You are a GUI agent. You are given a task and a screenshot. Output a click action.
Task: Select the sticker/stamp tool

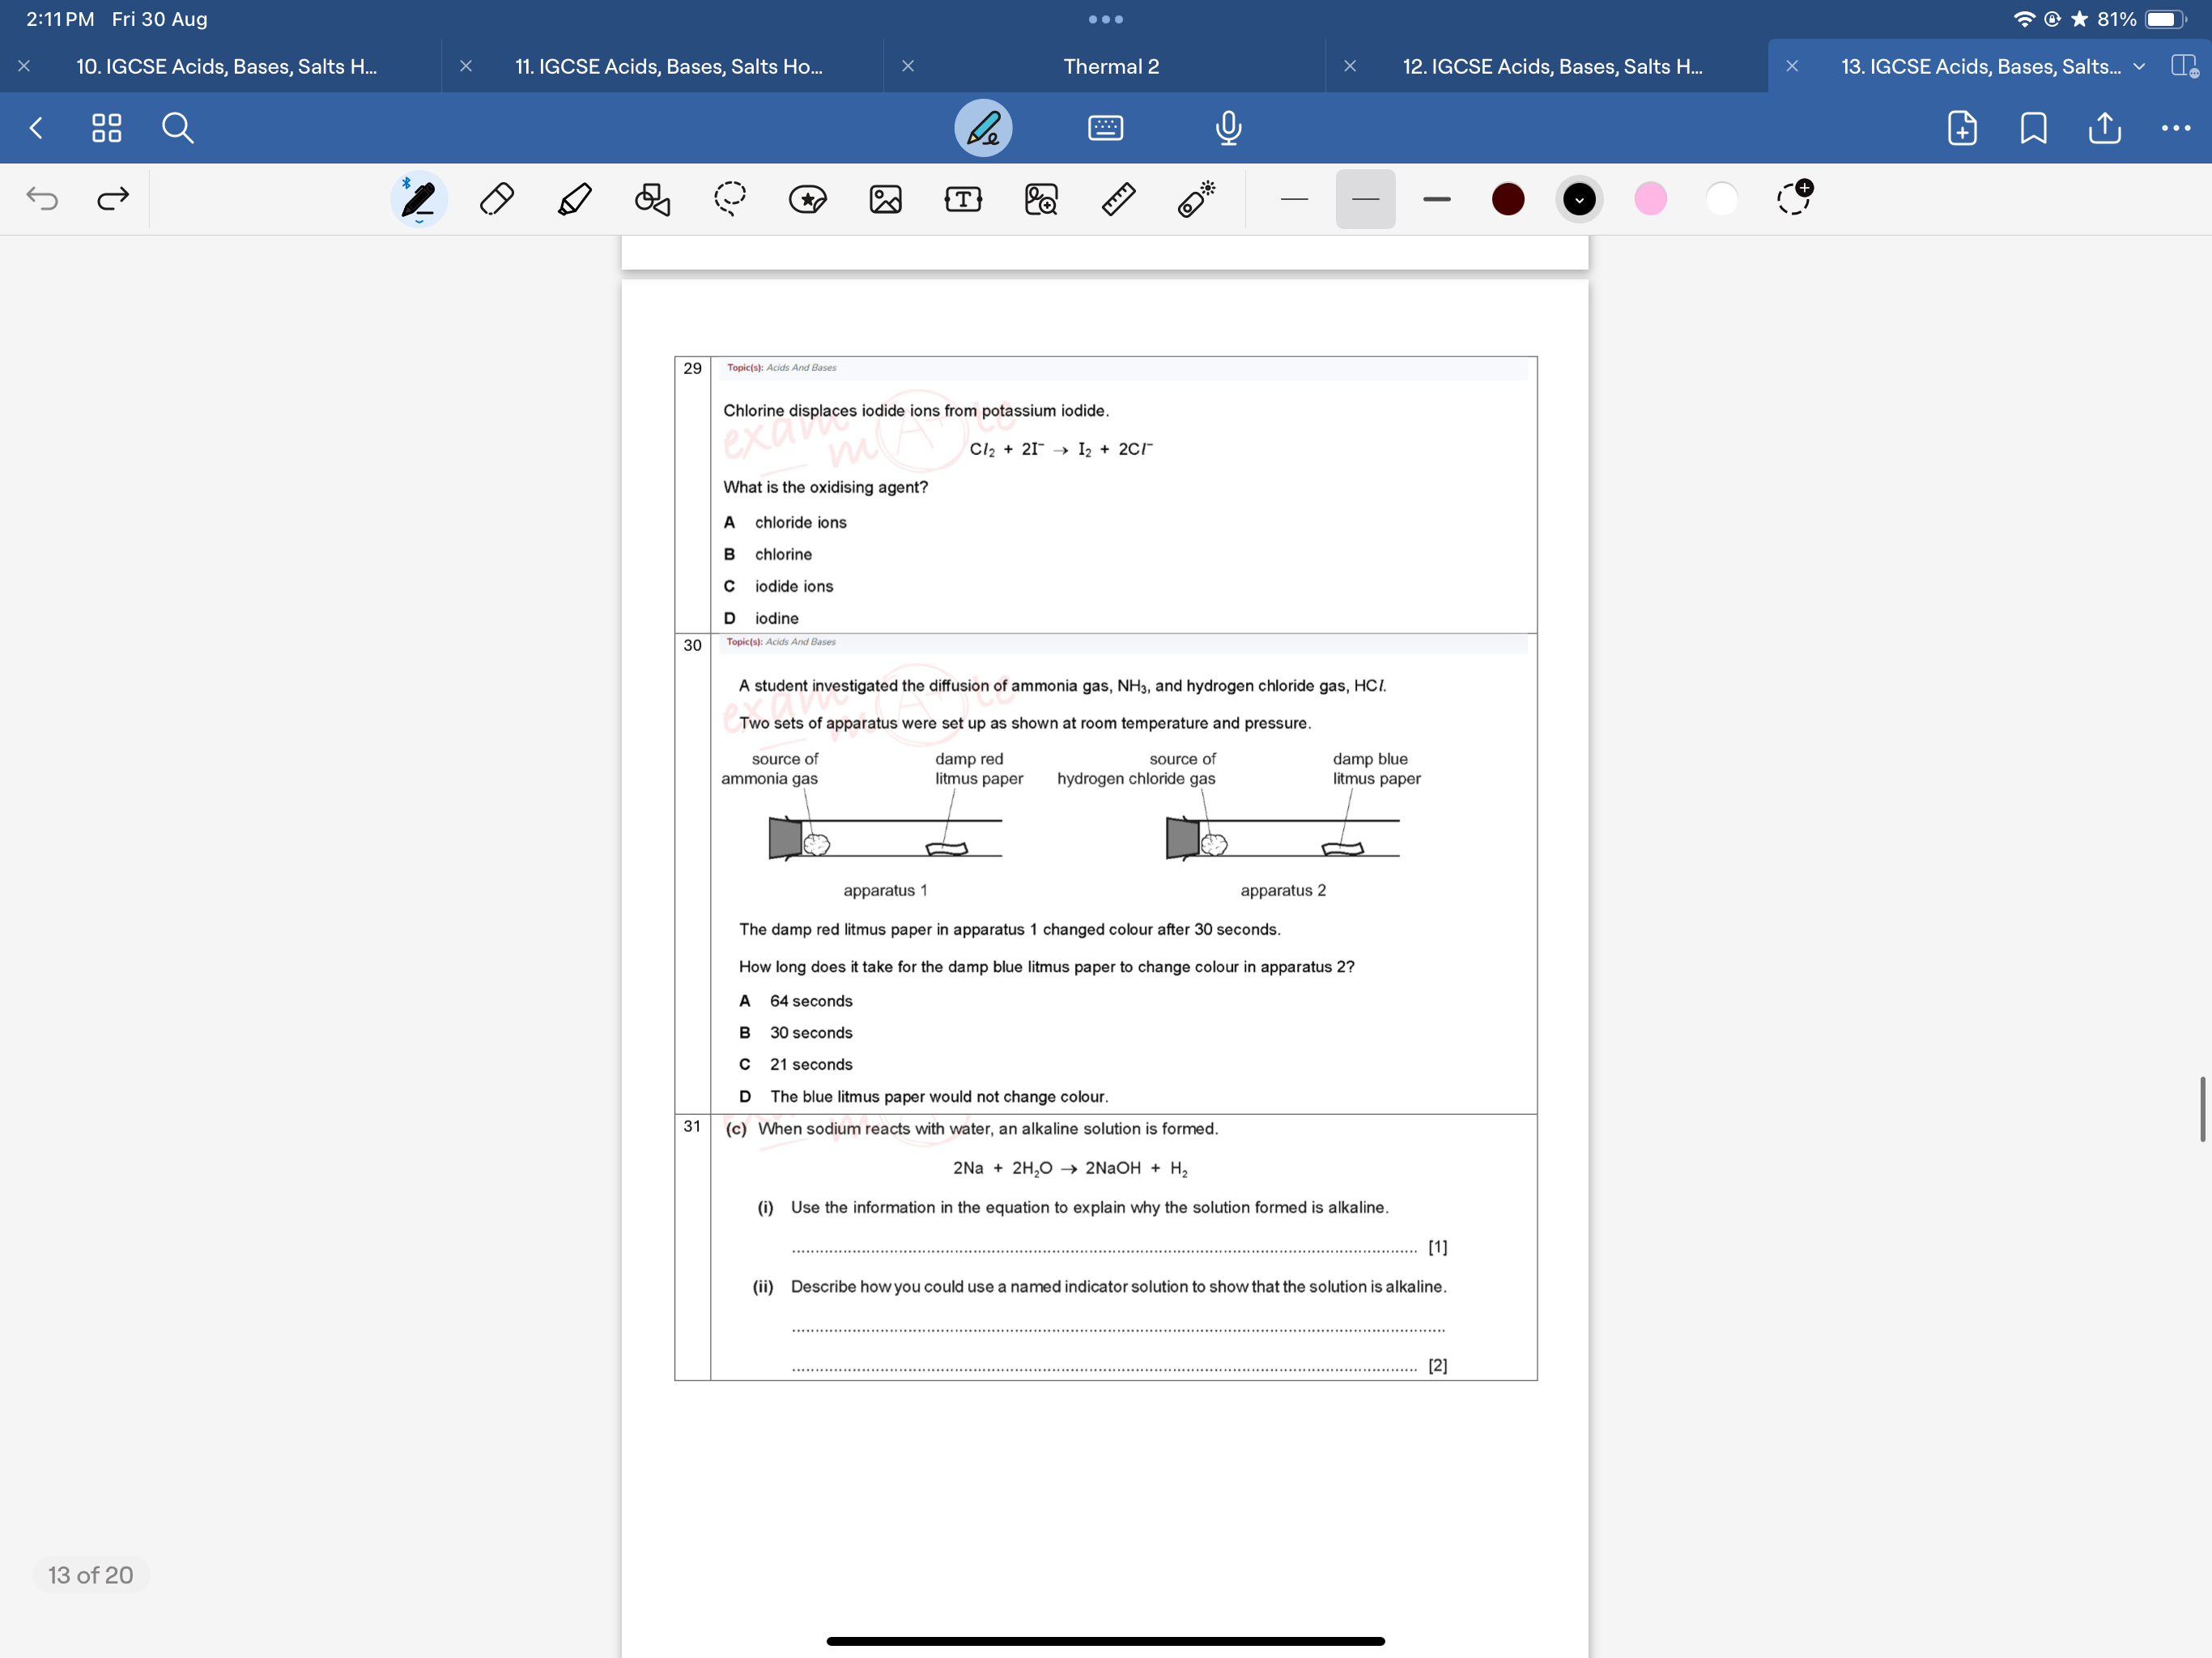(806, 197)
